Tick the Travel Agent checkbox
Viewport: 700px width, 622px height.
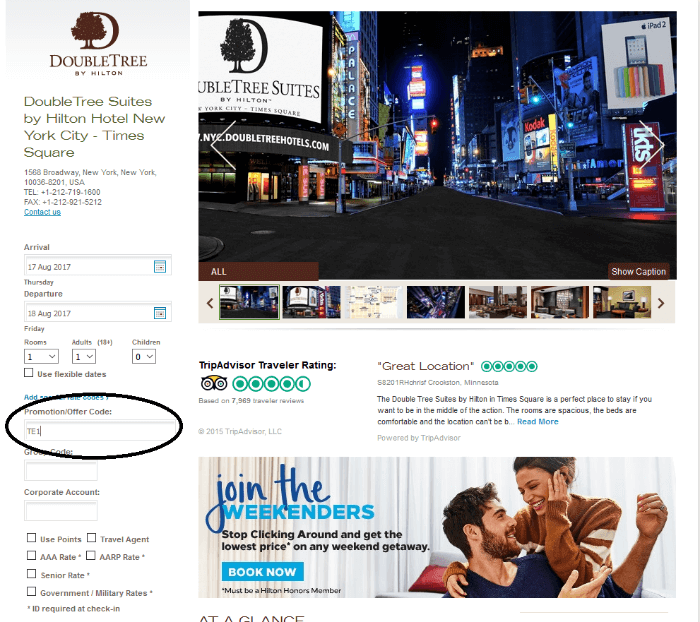pos(92,538)
